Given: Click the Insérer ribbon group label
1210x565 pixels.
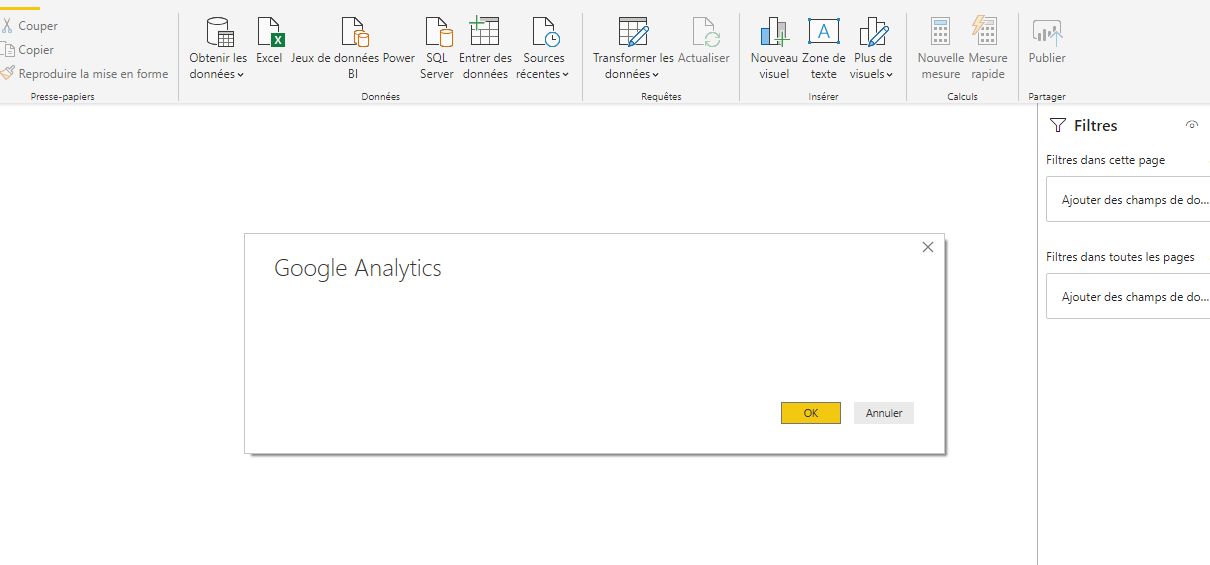Looking at the screenshot, I should [x=823, y=97].
